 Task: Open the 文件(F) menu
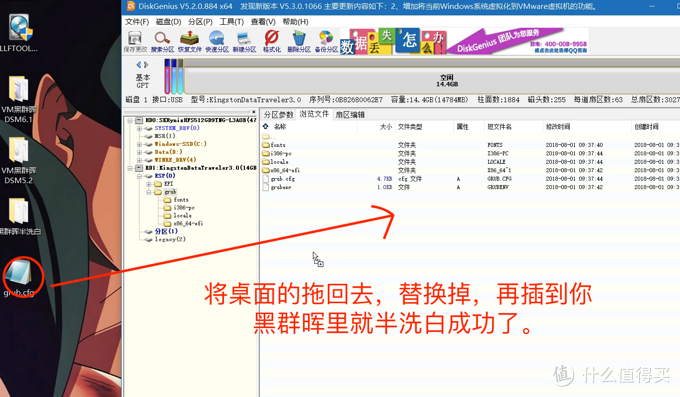(x=137, y=22)
